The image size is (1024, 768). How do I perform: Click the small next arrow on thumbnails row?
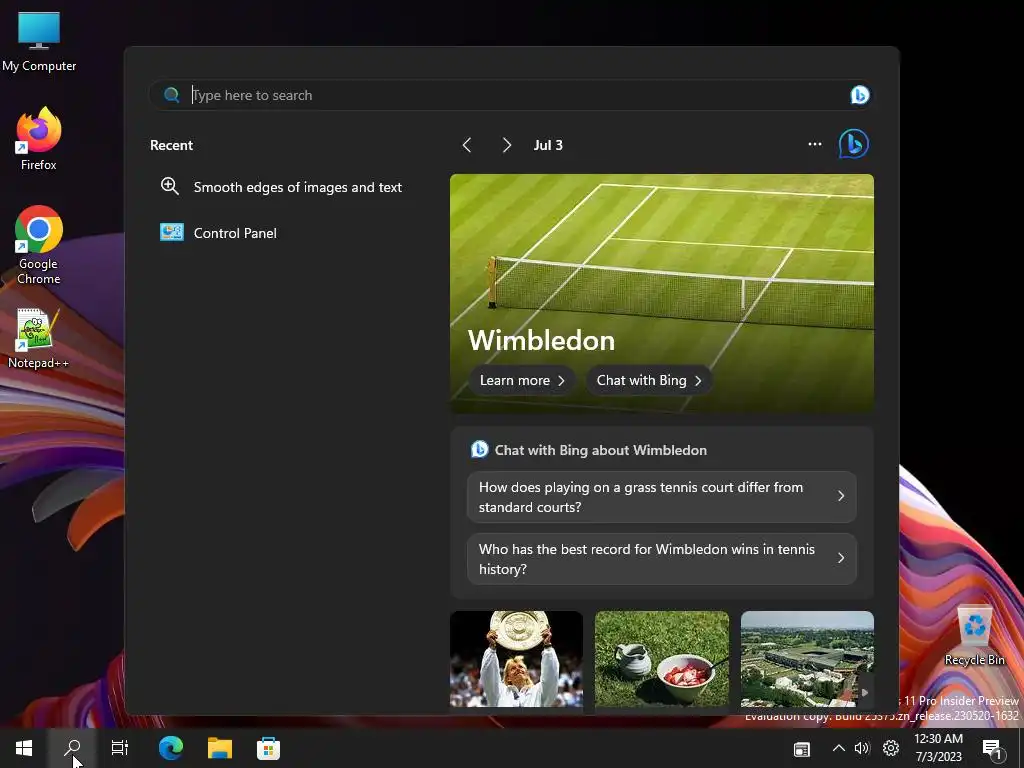coord(865,692)
